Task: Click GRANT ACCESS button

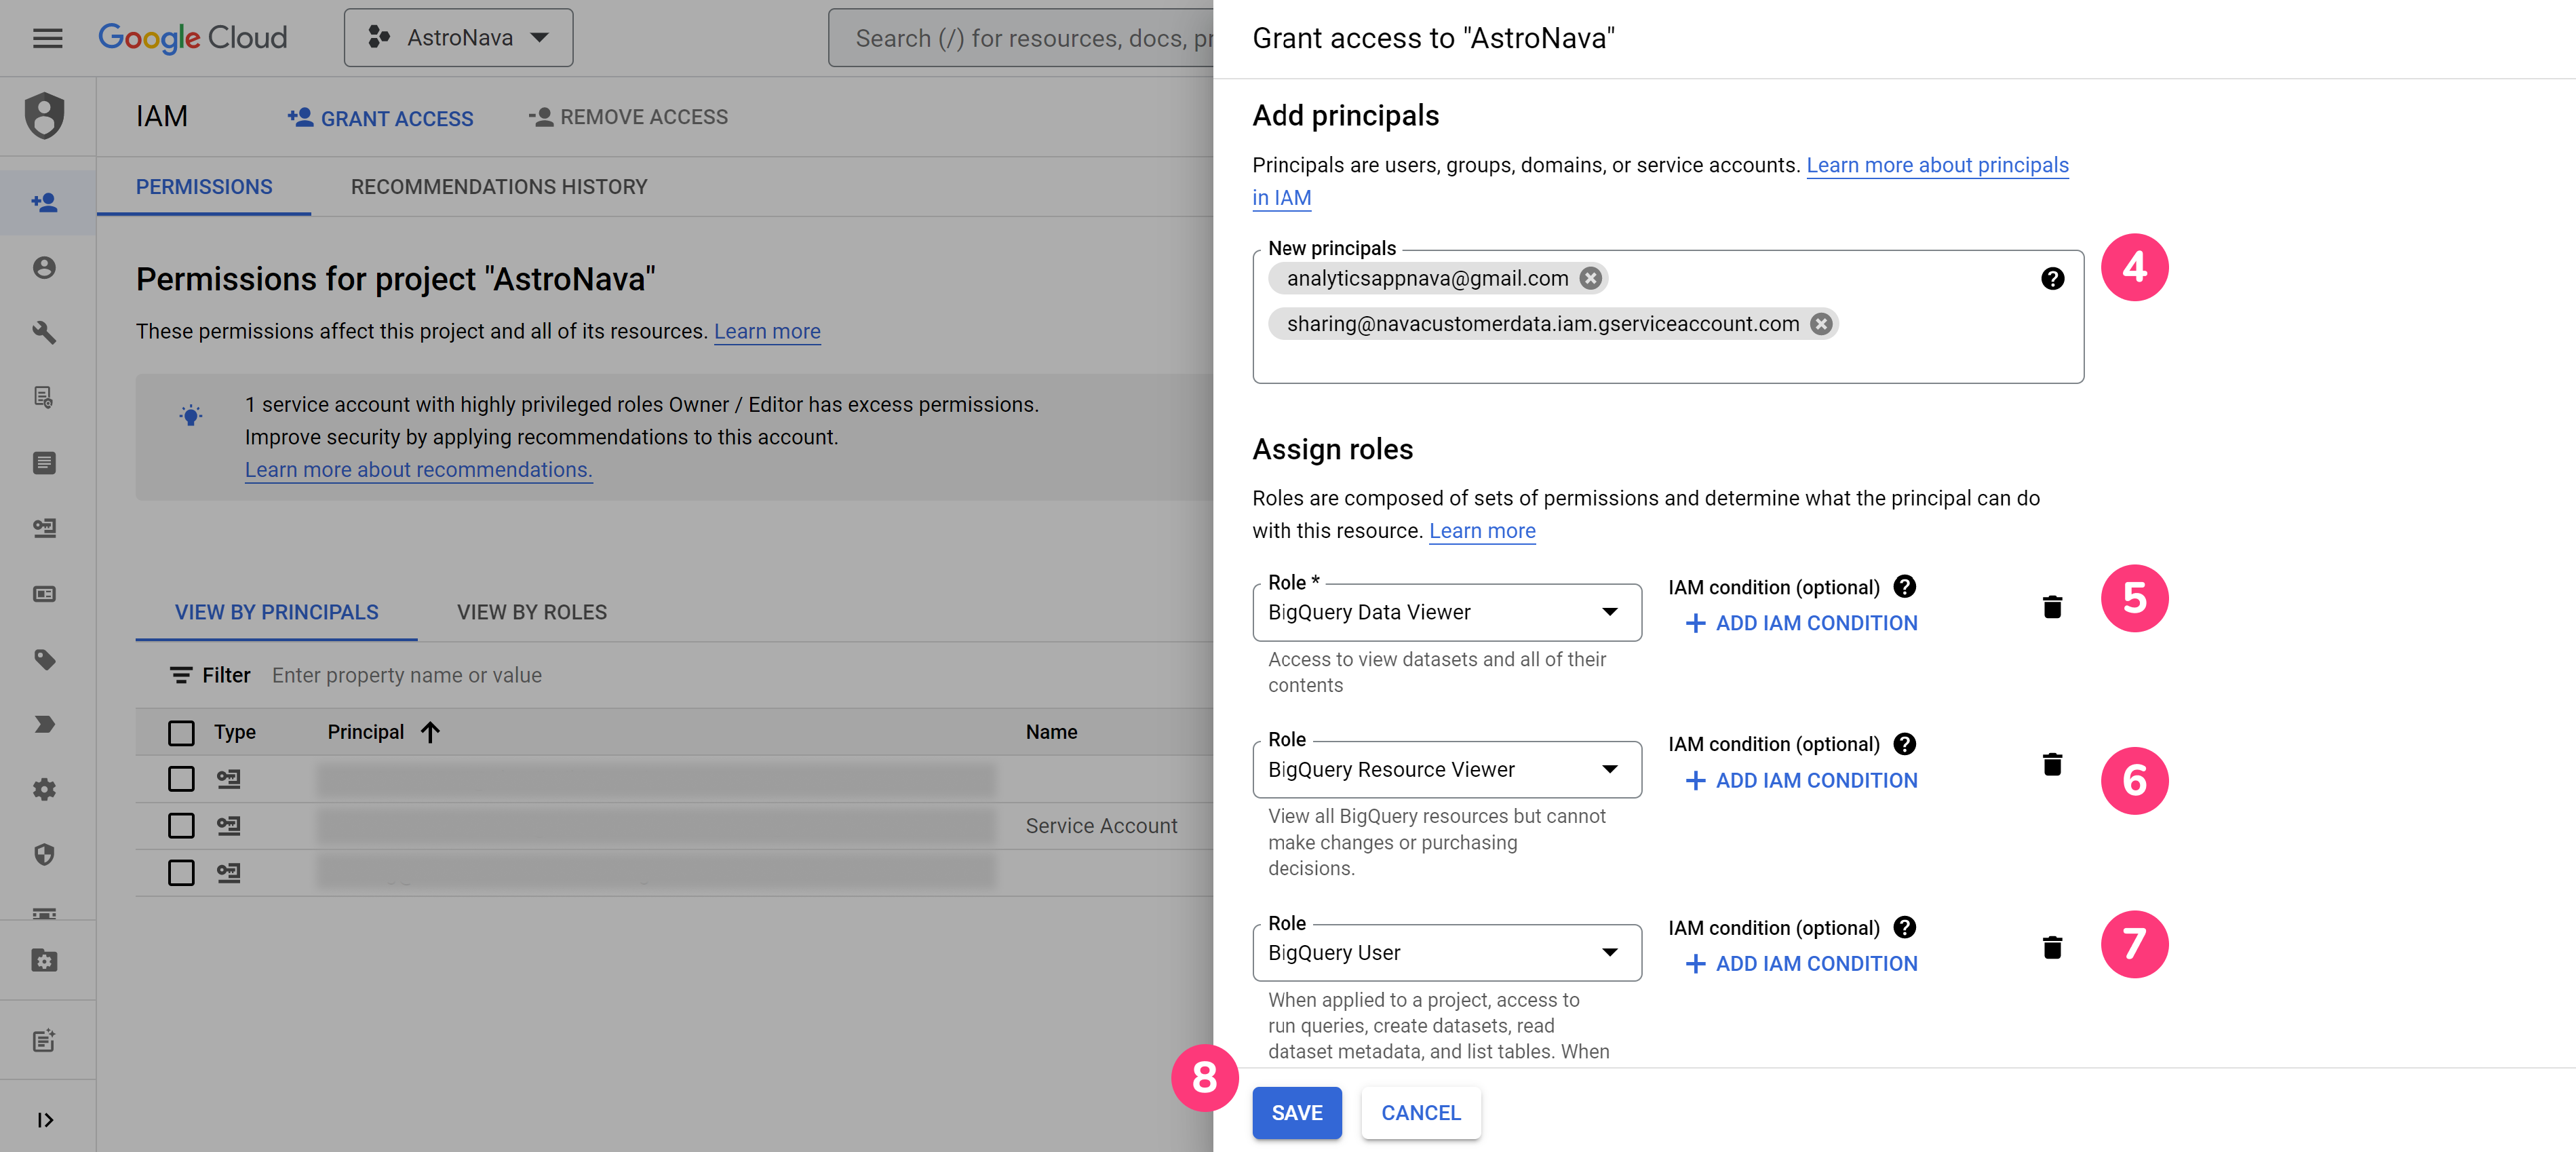Action: tap(380, 118)
